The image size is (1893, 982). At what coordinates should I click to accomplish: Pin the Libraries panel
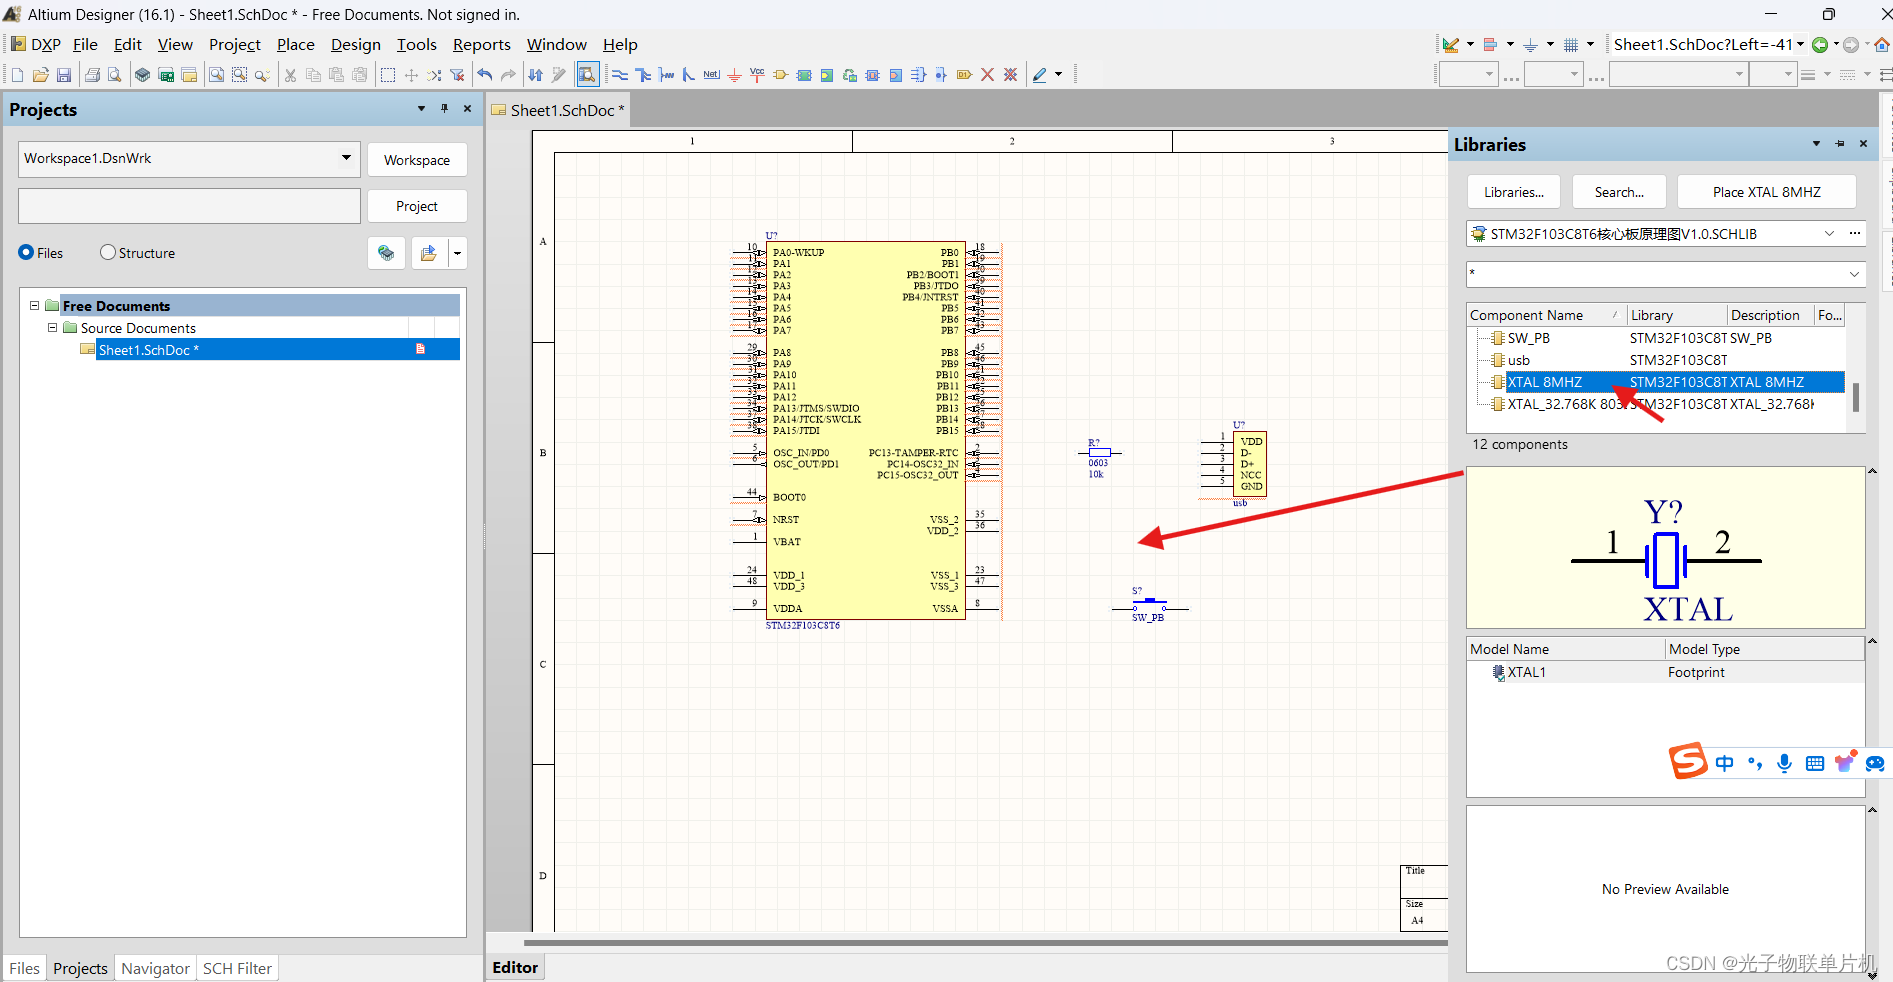coord(1840,144)
